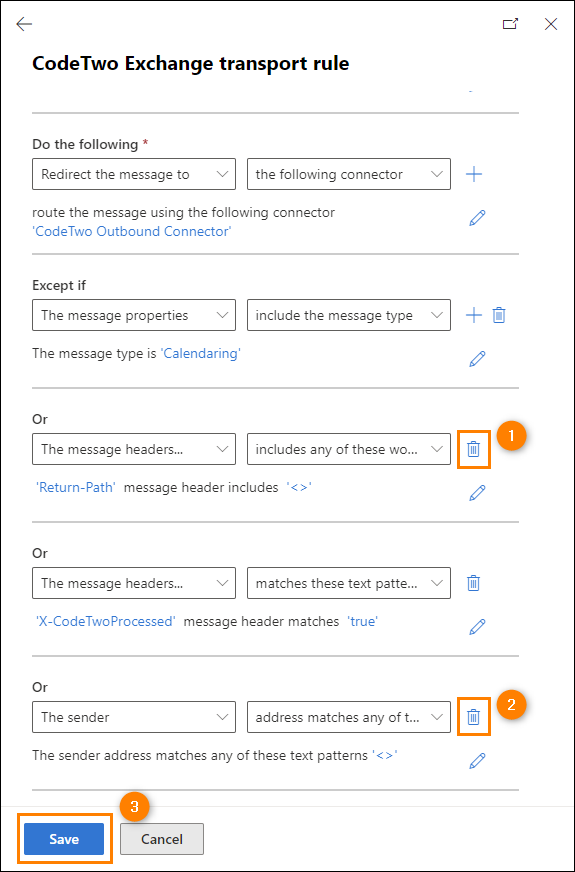Image resolution: width=575 pixels, height=872 pixels.
Task: Delete the Return-Path header exception
Action: tap(473, 449)
